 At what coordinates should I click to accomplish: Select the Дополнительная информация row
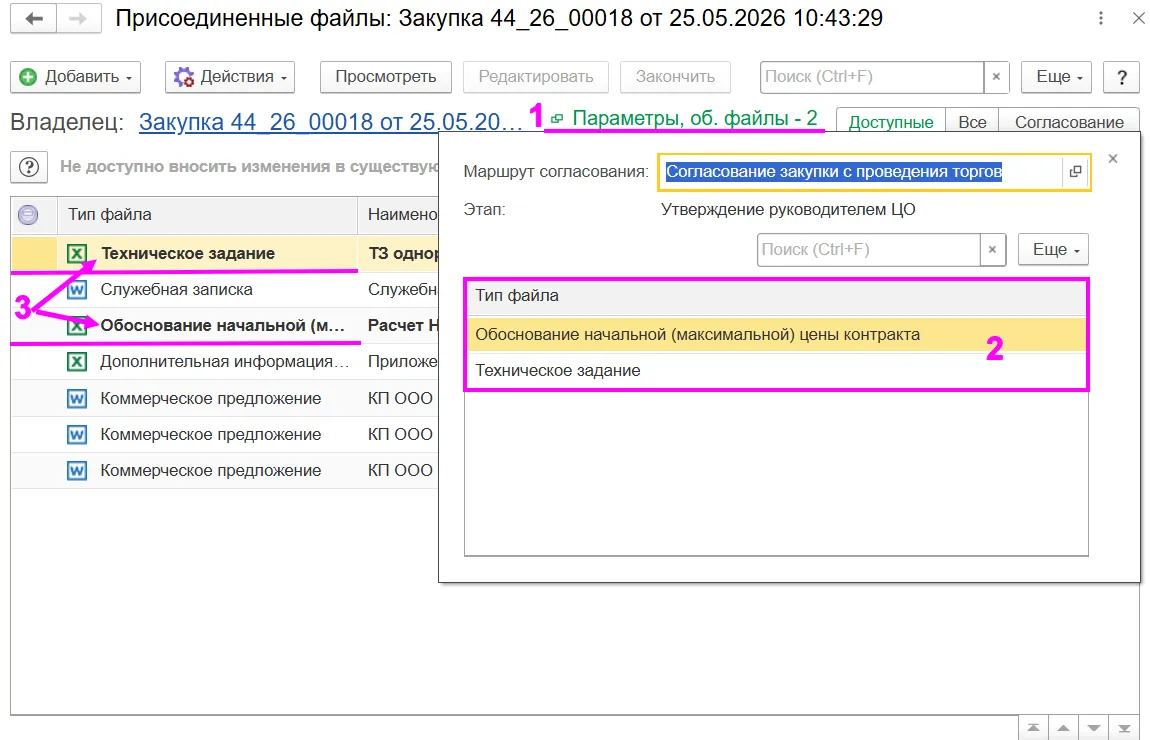click(x=224, y=362)
